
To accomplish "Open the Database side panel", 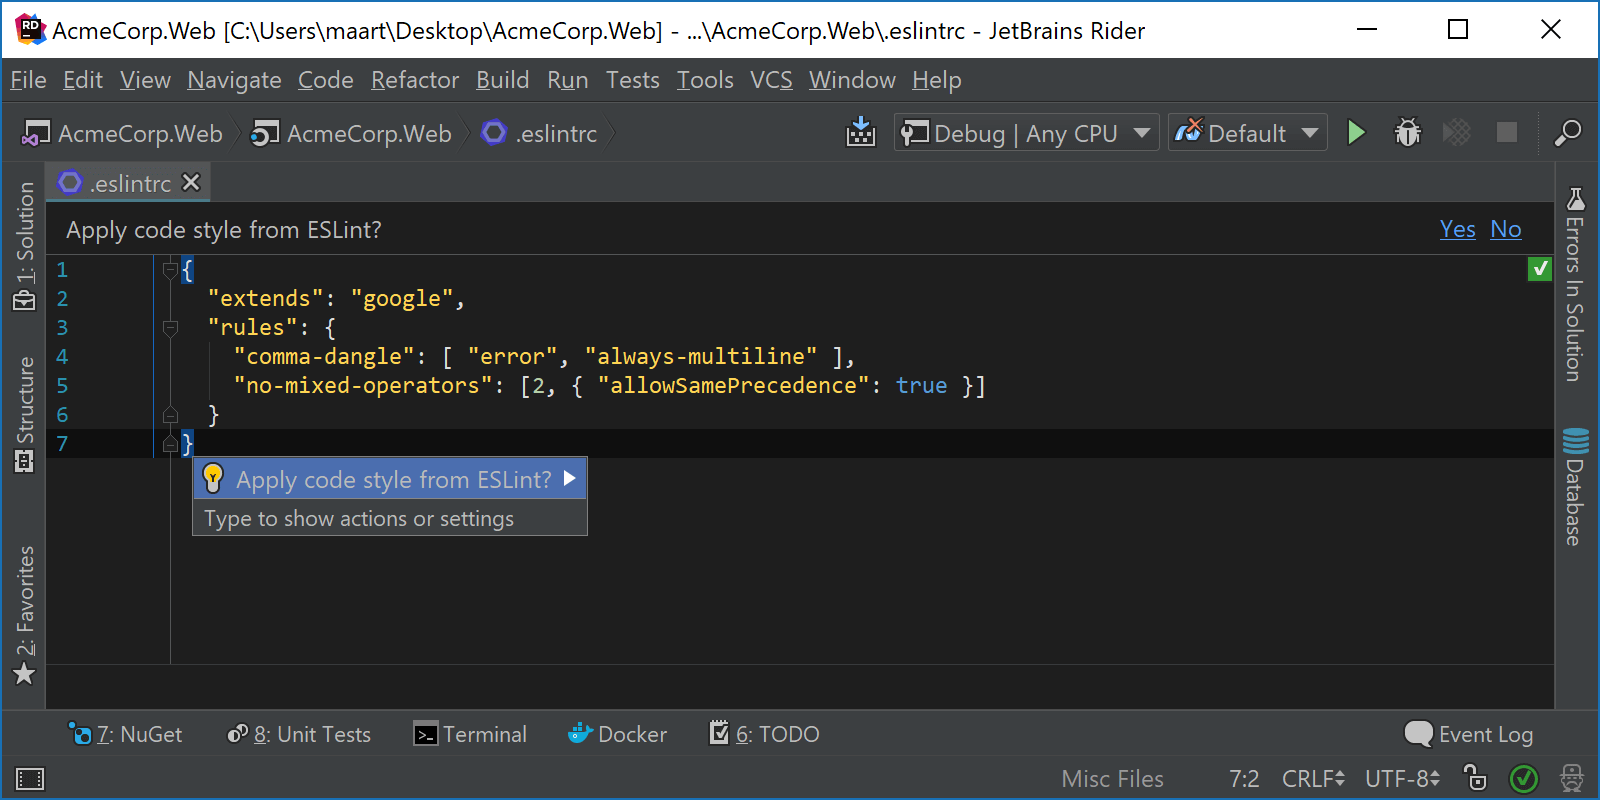I will pos(1576,487).
